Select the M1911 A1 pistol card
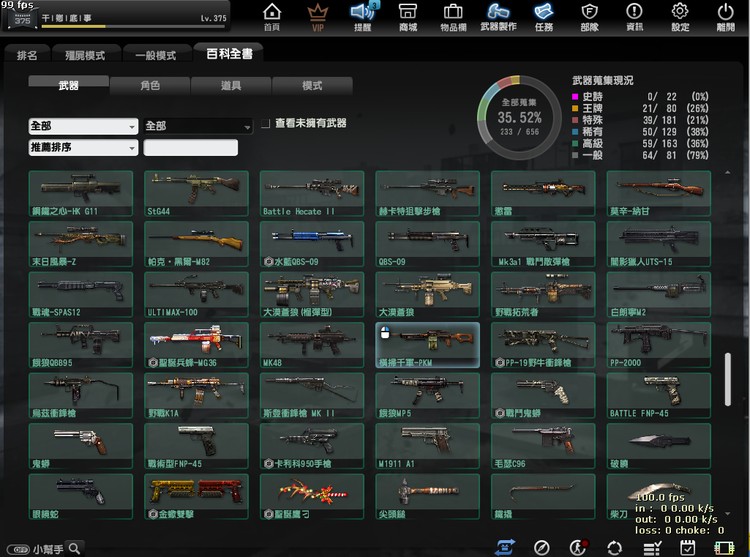This screenshot has width=750, height=557. tap(428, 446)
